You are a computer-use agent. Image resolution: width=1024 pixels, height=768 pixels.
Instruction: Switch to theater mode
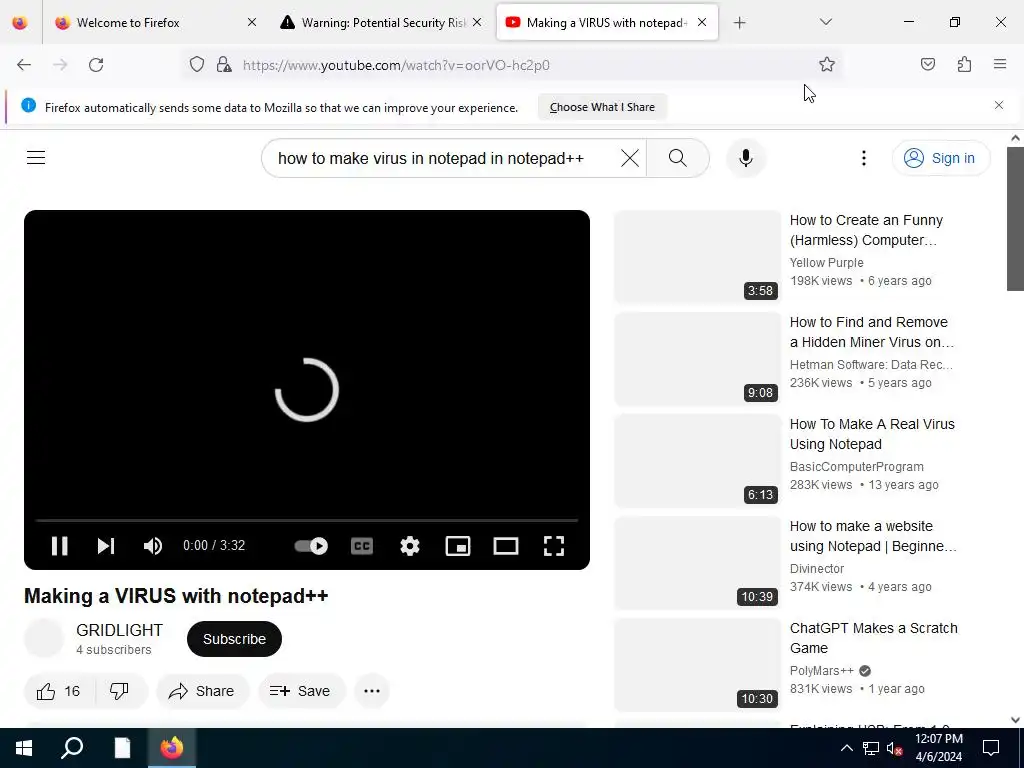click(505, 546)
